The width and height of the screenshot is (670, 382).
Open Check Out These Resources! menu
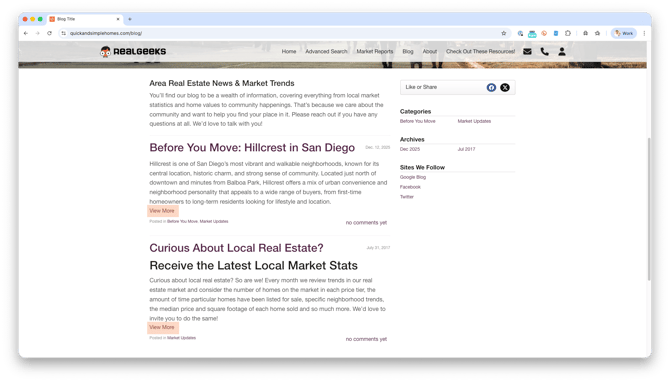point(481,51)
